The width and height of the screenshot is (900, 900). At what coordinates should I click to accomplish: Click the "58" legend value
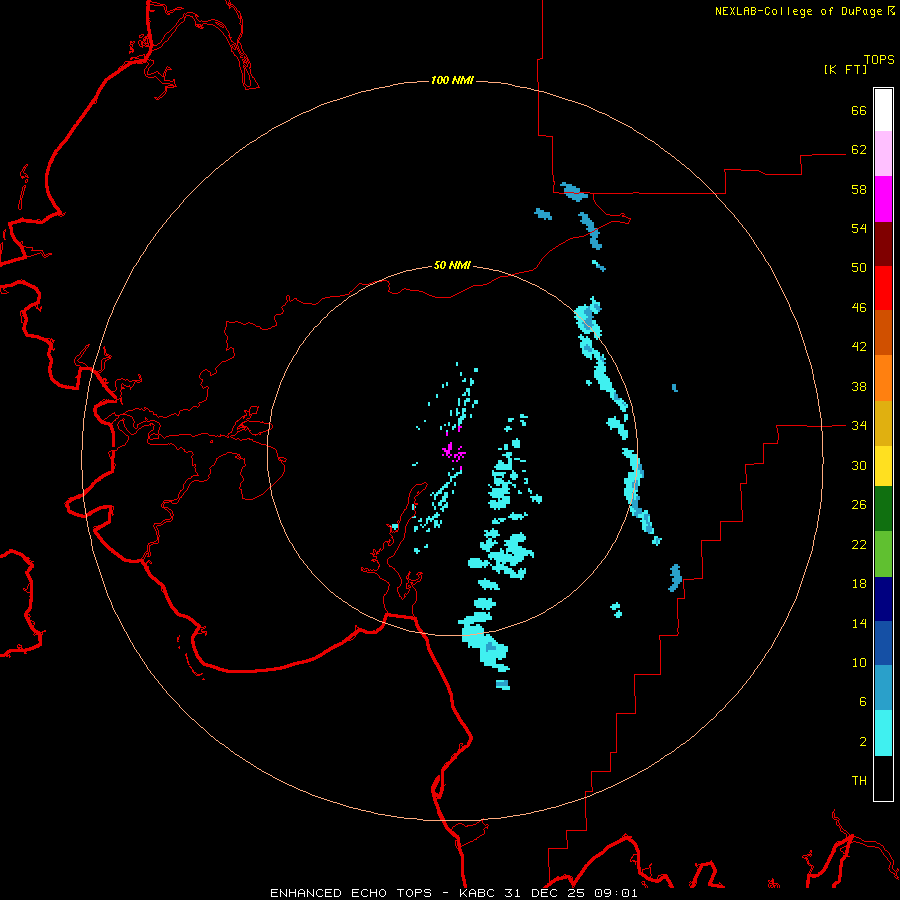click(859, 189)
